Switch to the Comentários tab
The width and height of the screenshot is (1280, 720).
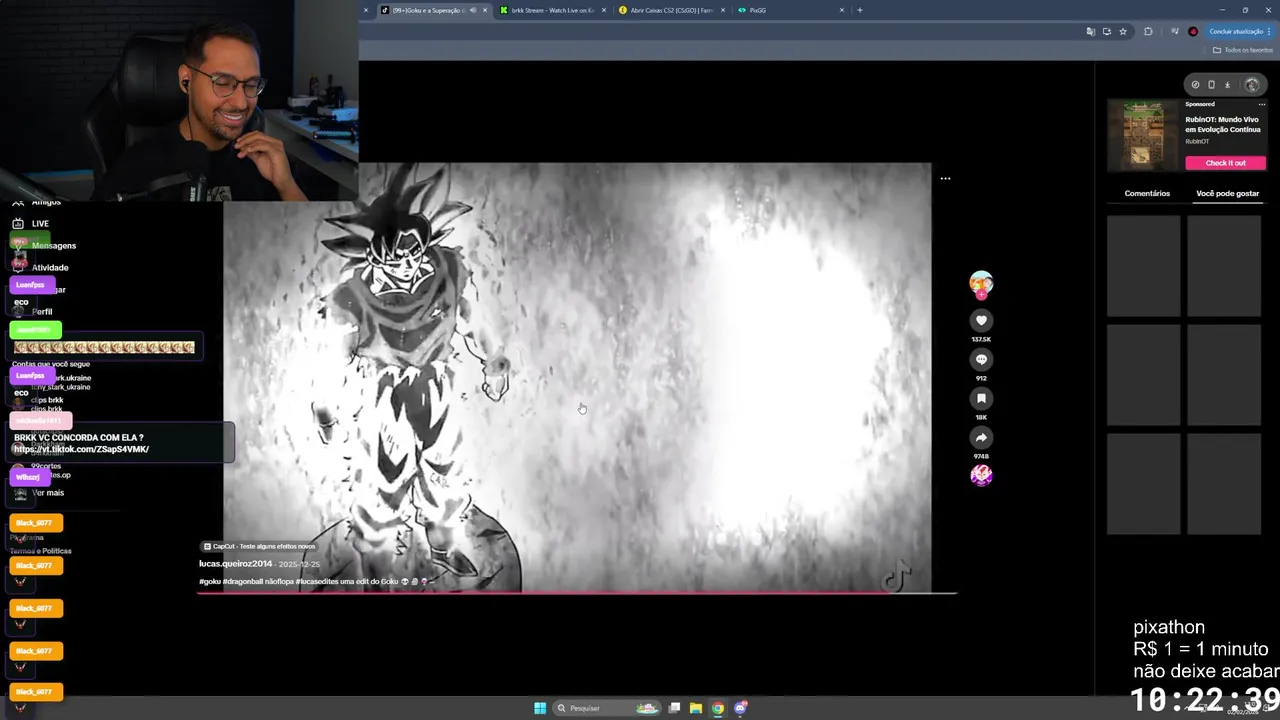1147,193
